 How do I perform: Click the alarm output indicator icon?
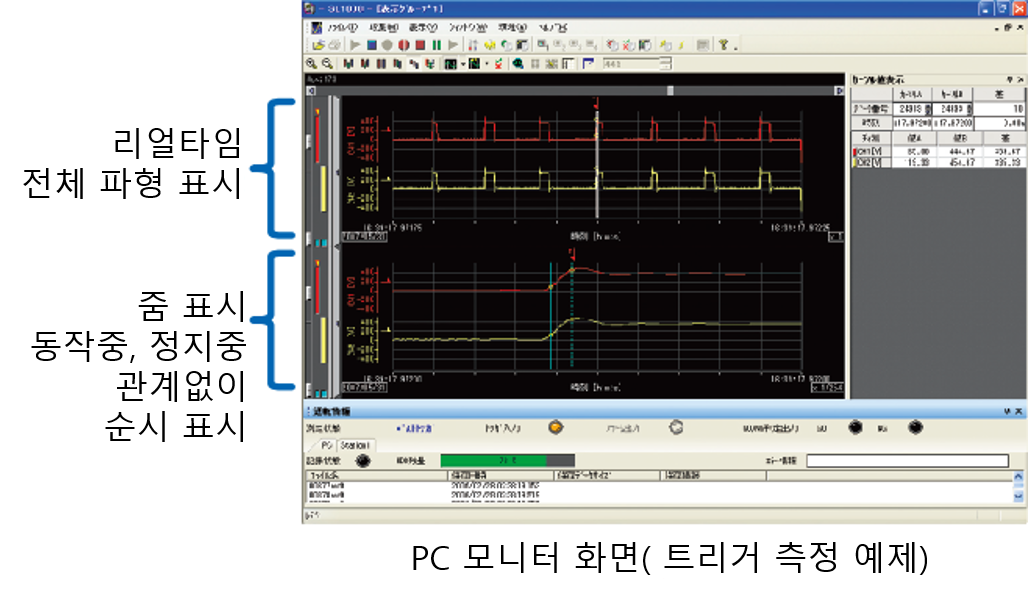coord(676,428)
